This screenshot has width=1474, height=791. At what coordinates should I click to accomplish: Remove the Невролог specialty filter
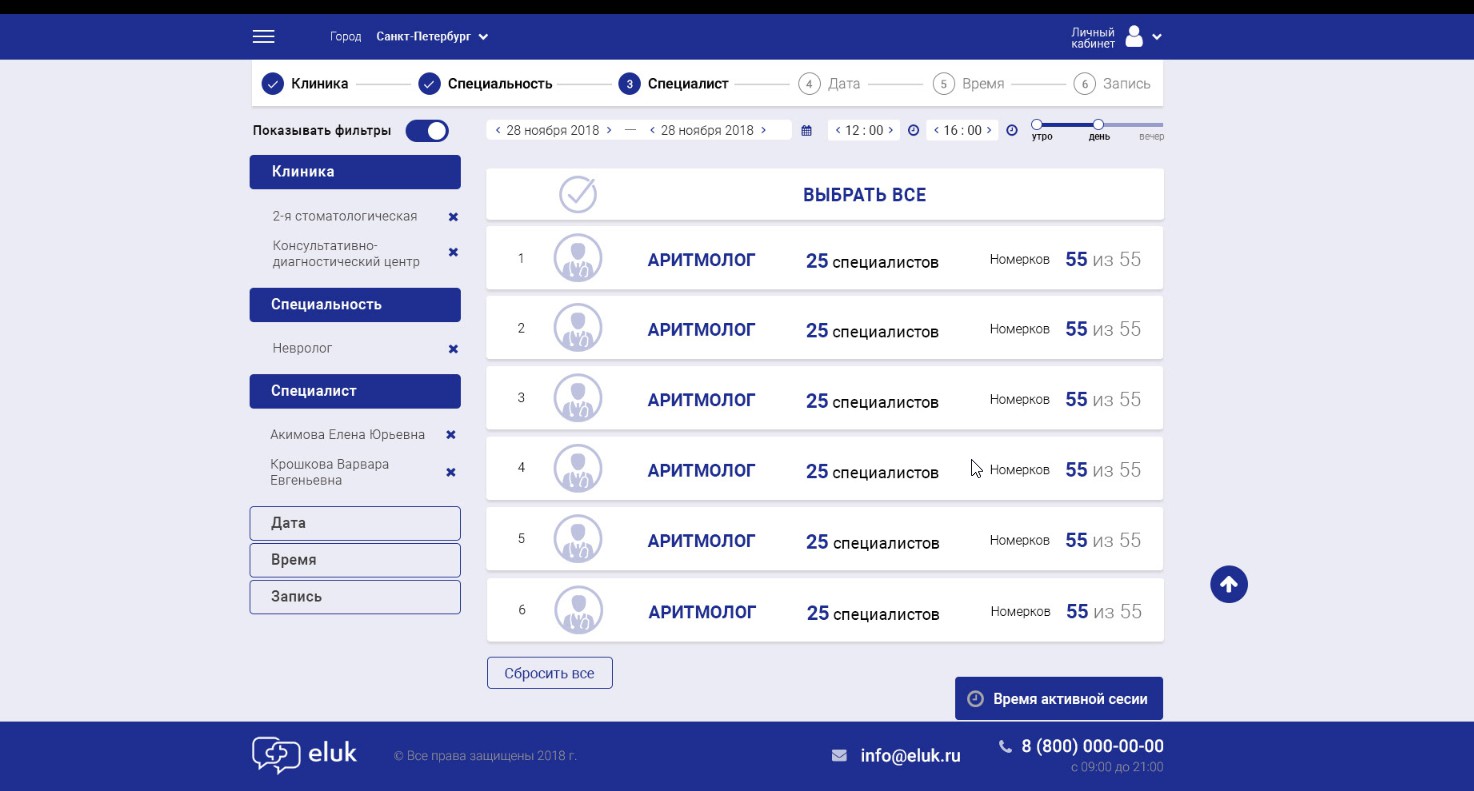point(453,349)
